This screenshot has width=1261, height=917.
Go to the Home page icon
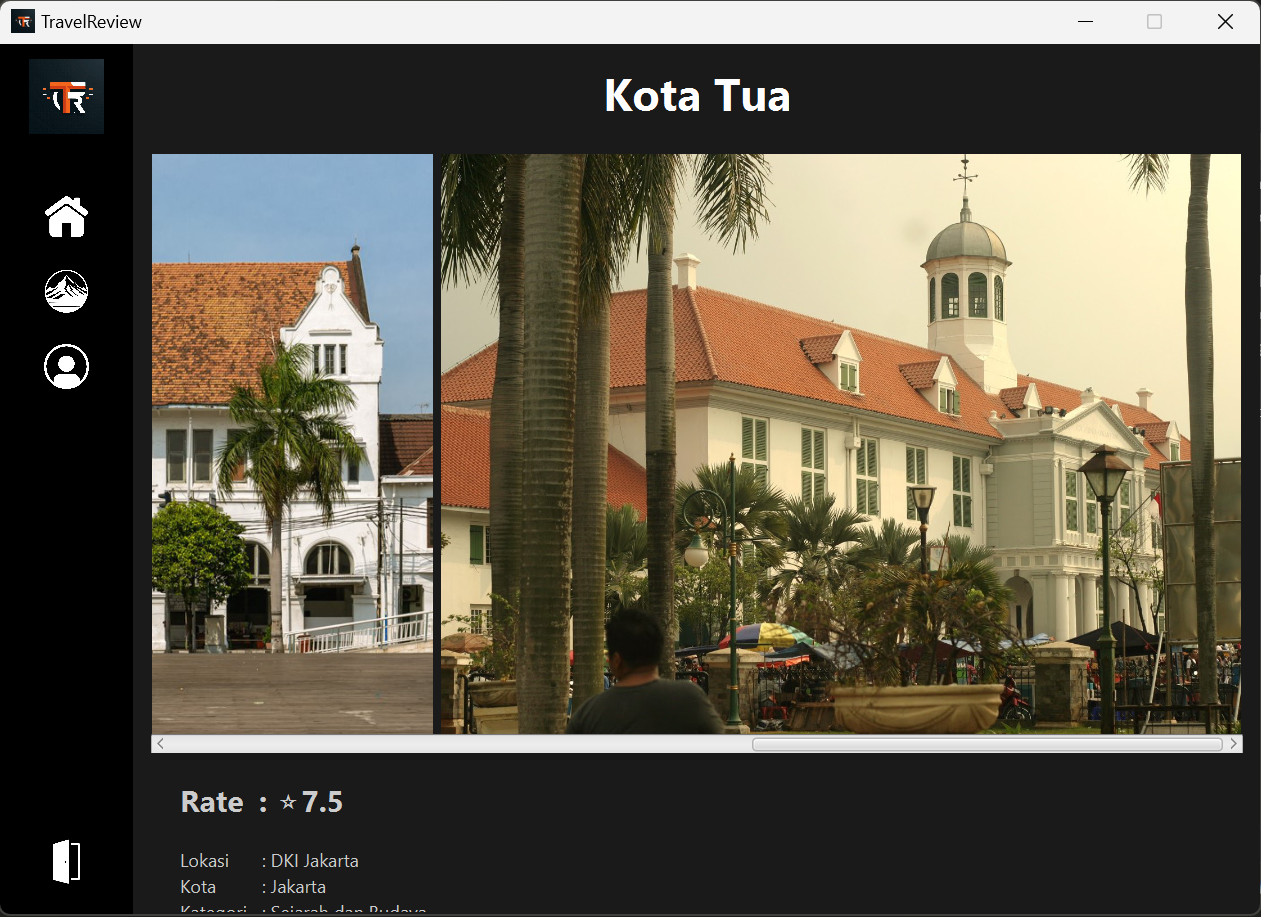[66, 217]
